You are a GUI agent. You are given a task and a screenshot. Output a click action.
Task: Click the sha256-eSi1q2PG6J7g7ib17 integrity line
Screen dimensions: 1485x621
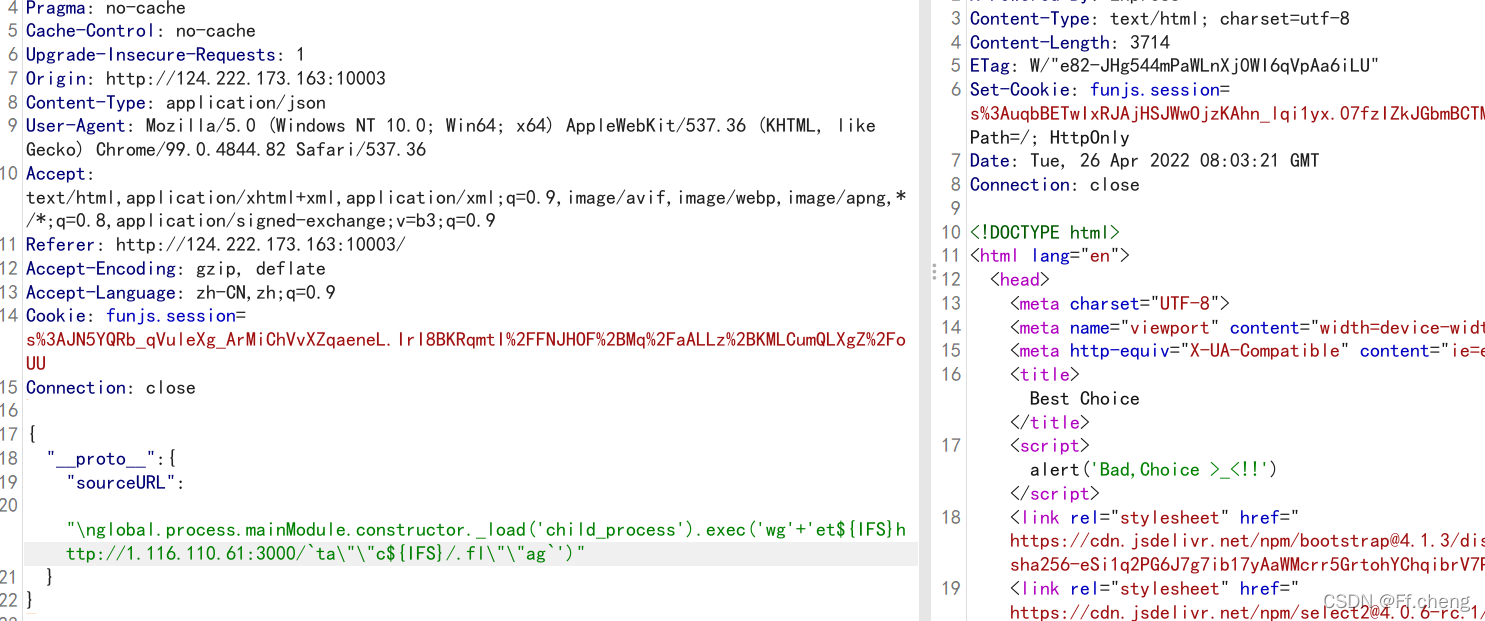coord(1247,565)
